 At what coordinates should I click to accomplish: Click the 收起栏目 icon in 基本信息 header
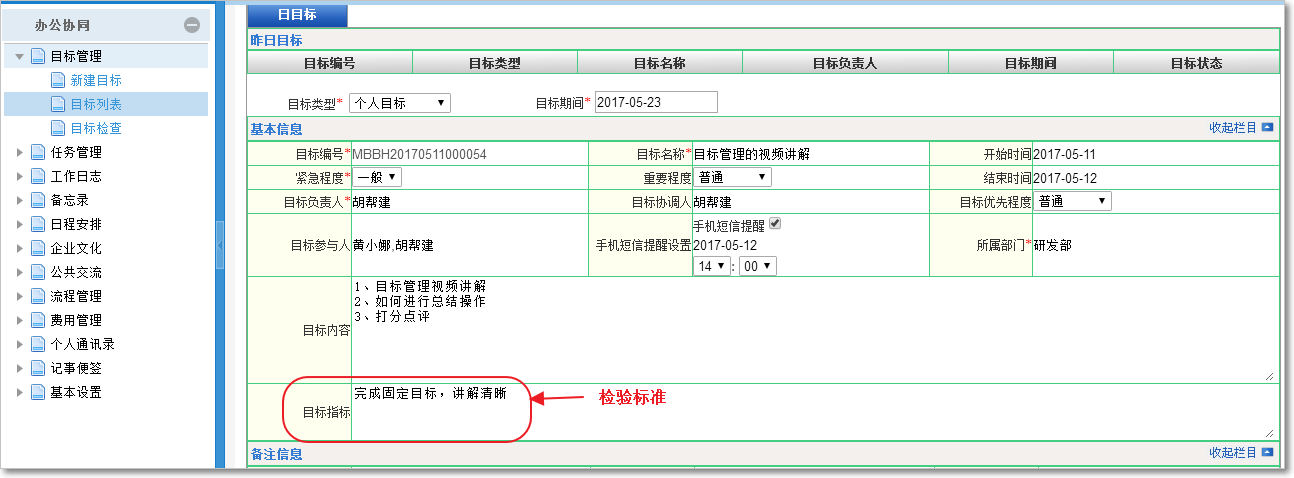pos(1267,128)
